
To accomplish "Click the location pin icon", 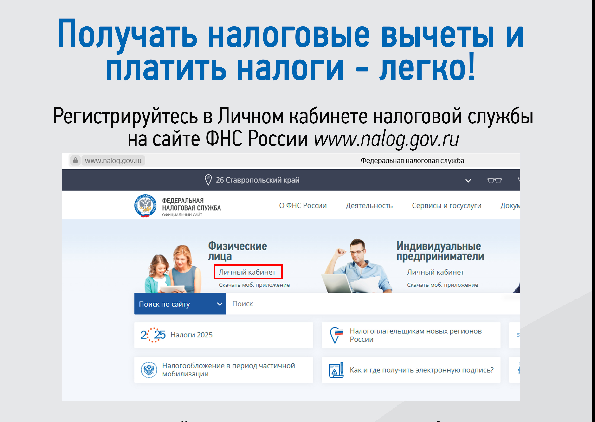I will tap(208, 180).
